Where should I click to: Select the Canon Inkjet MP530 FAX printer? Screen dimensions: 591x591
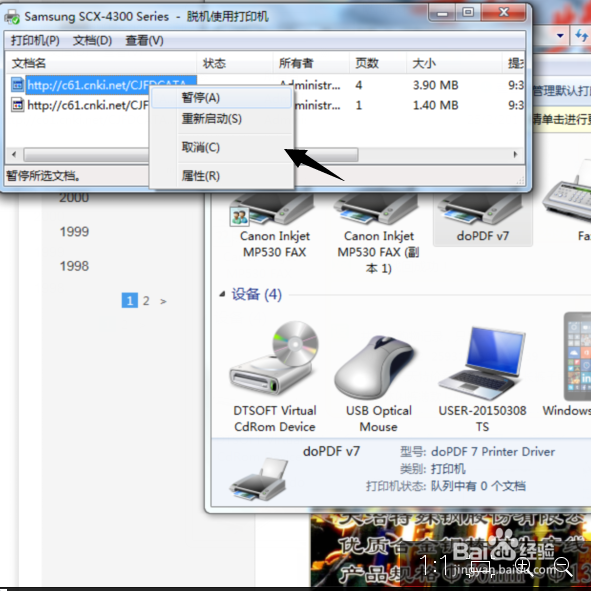pyautogui.click(x=275, y=226)
